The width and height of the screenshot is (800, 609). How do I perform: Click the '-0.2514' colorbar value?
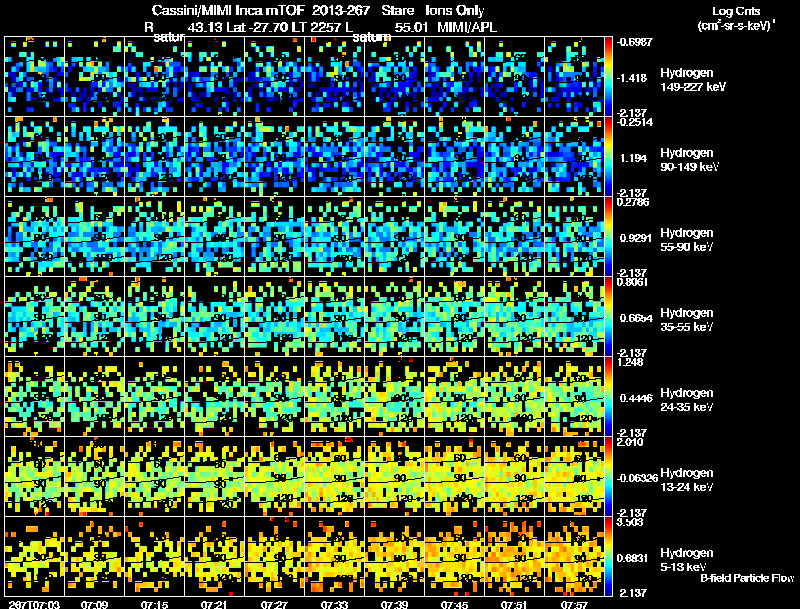click(x=634, y=122)
